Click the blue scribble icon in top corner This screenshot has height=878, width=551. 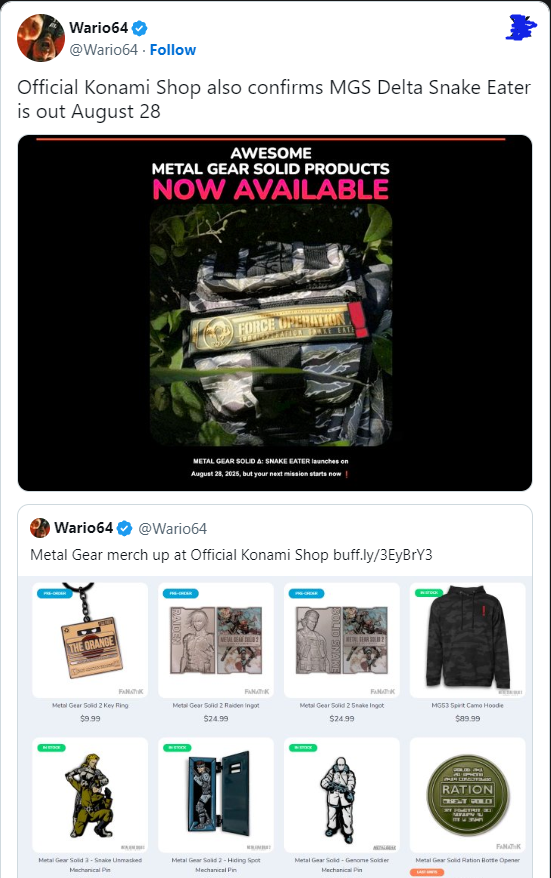[520, 27]
